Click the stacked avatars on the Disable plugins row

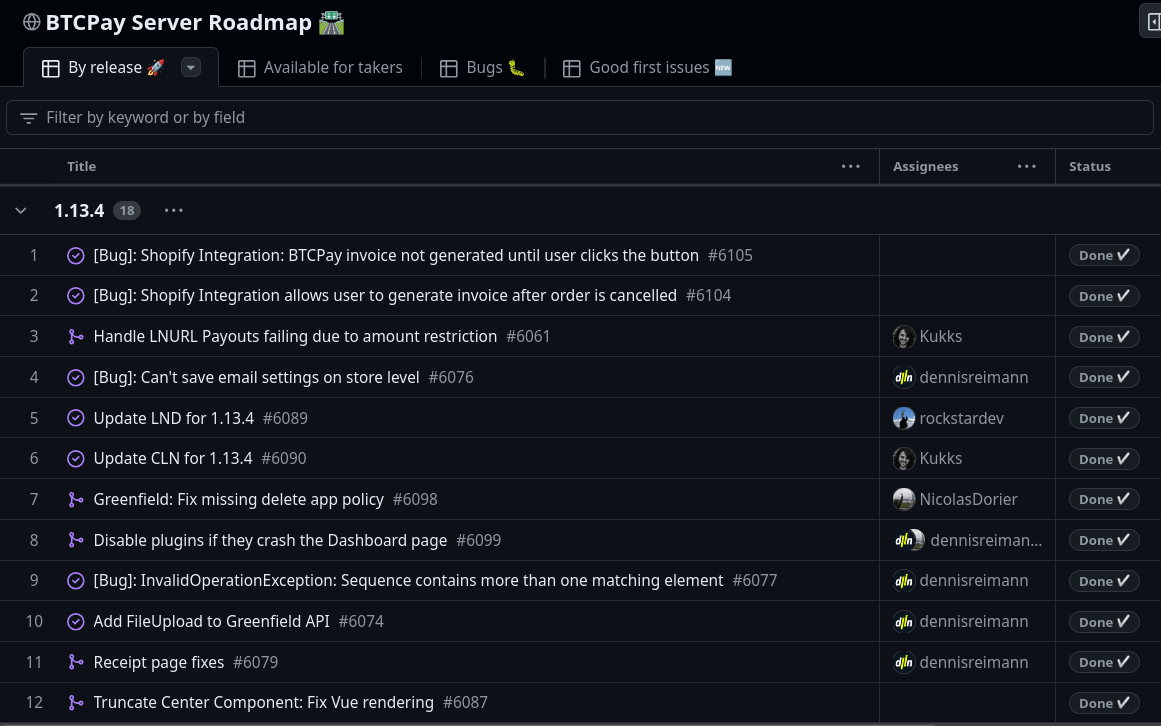coord(909,540)
